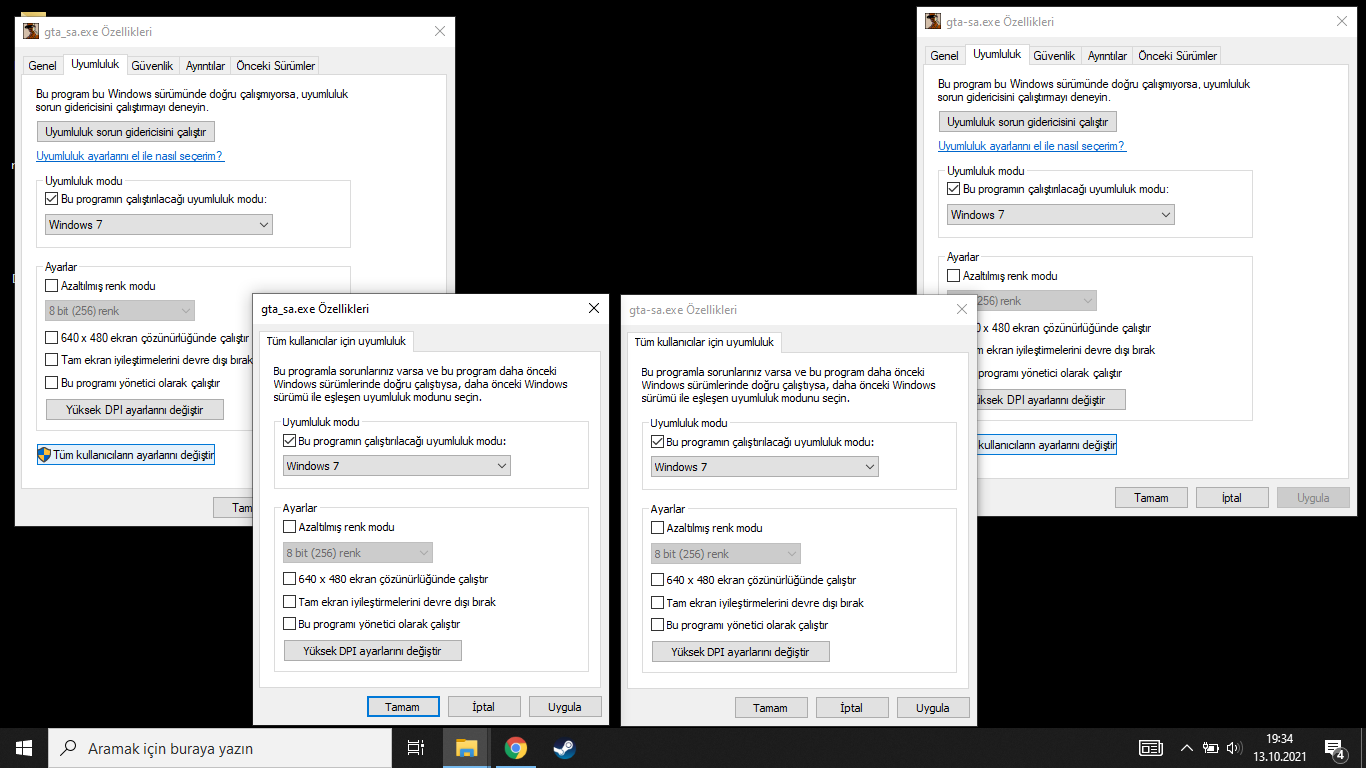Enable Azaltılmış renk modu in gta_sa.exe all-users dialog
The image size is (1366, 768).
291,527
